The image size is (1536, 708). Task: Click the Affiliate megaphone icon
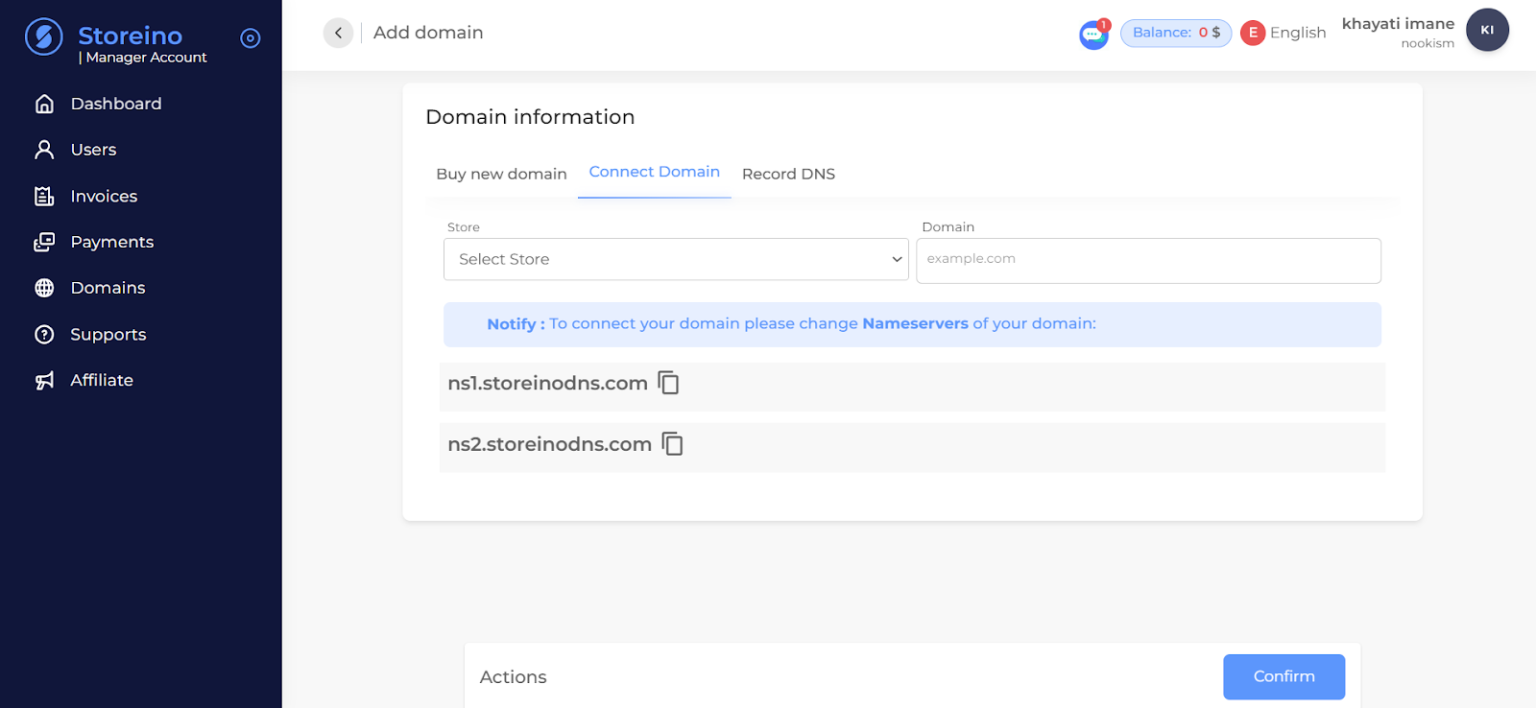point(44,380)
